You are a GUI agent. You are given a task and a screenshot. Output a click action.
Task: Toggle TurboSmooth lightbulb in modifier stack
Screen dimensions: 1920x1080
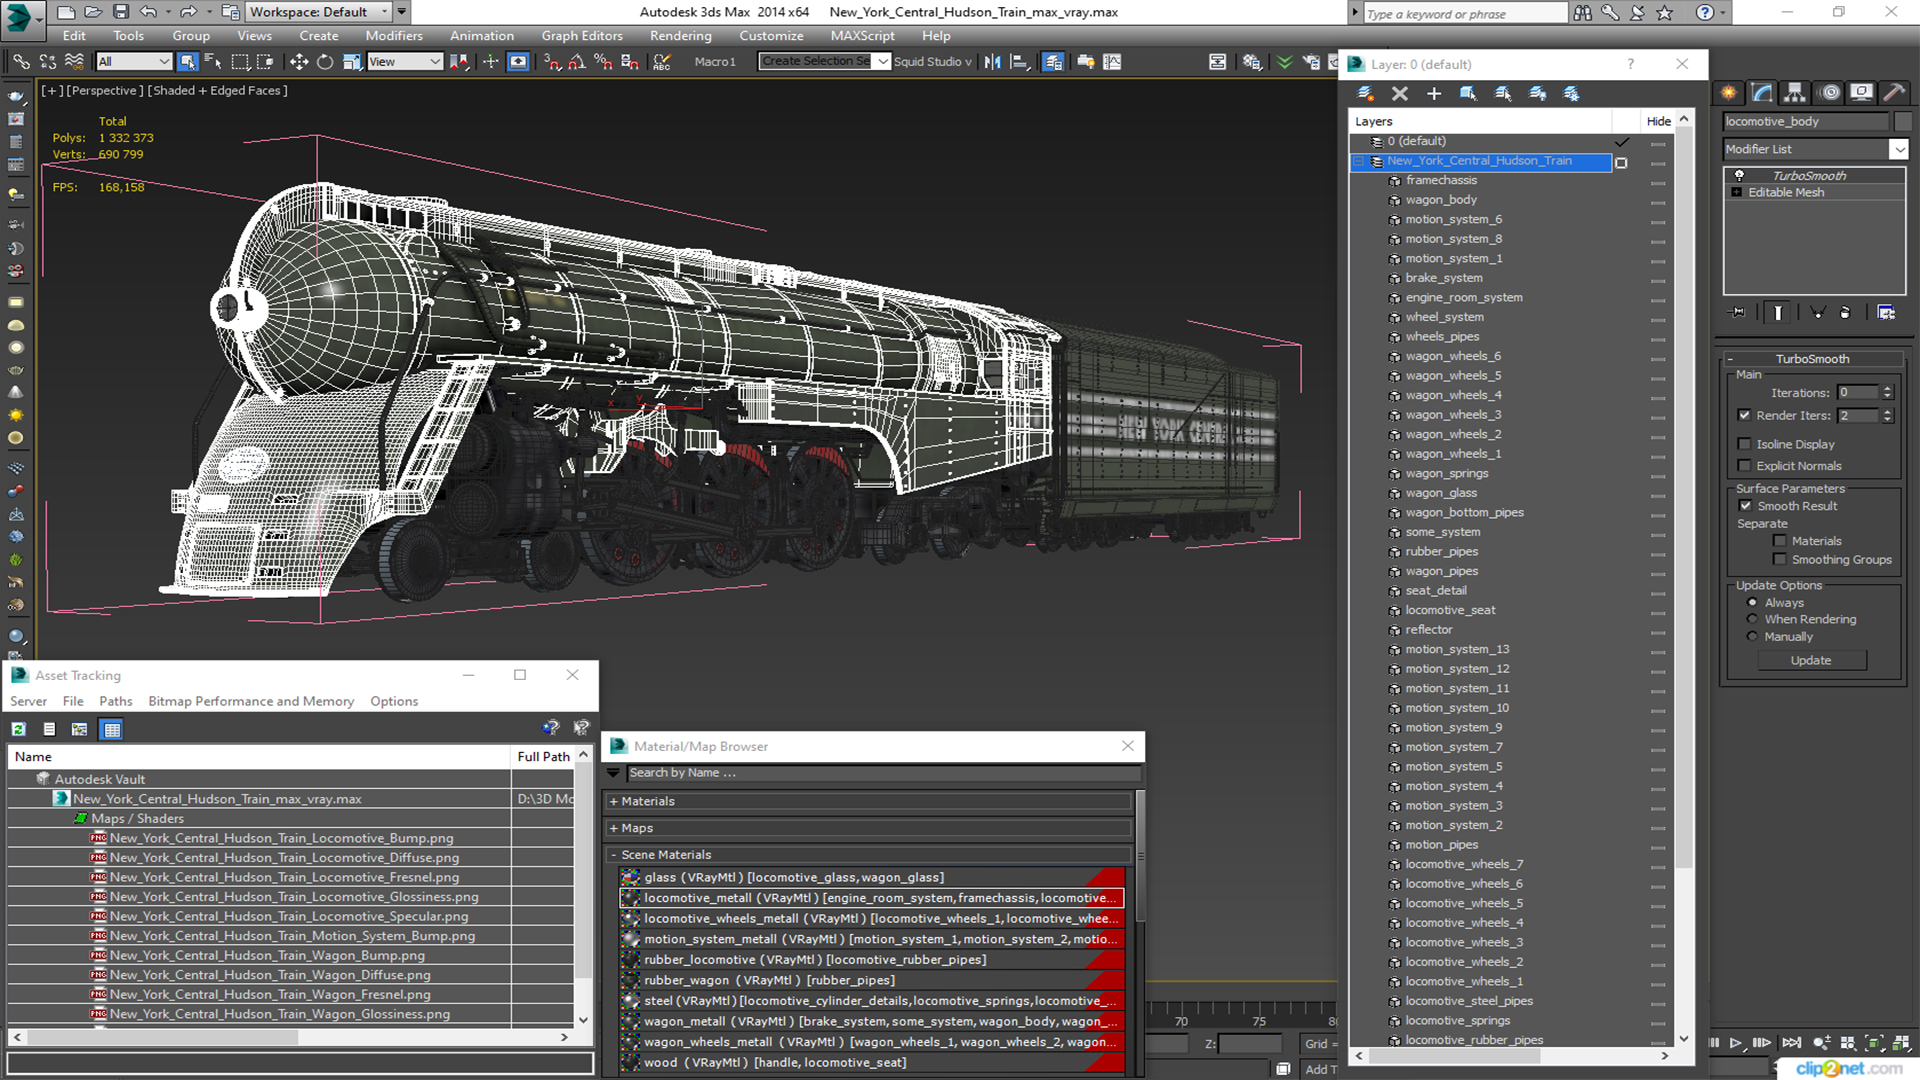[x=1739, y=175]
